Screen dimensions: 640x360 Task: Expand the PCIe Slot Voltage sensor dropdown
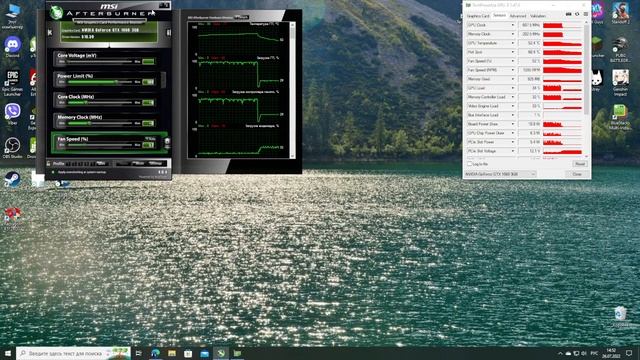pos(513,151)
